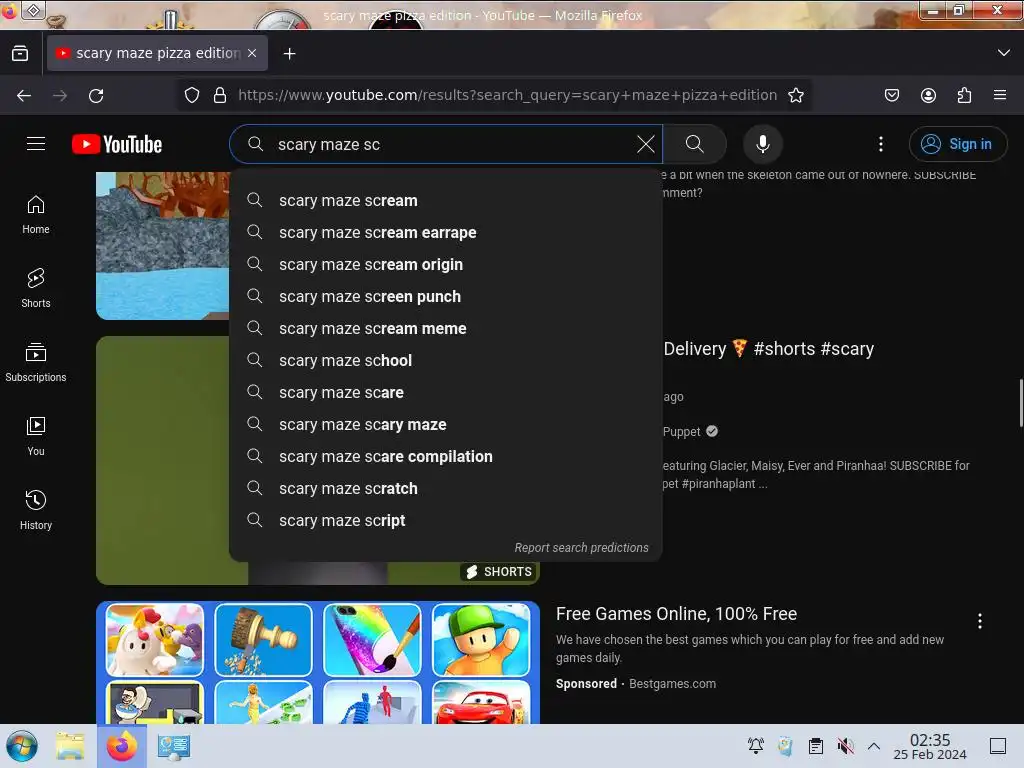Reload the page with refresh button

tap(96, 95)
